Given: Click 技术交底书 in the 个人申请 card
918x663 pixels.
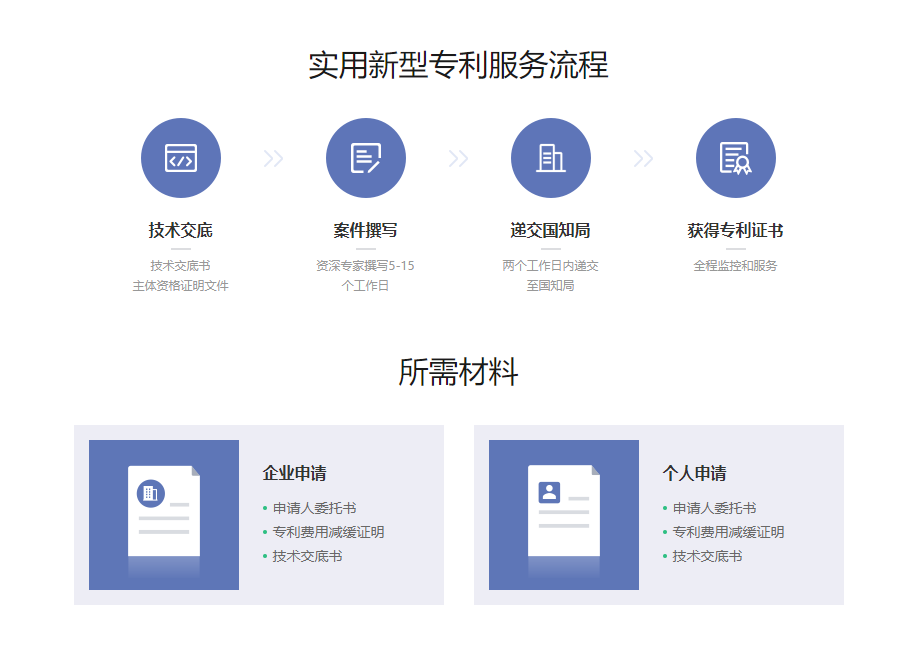Looking at the screenshot, I should (x=707, y=556).
